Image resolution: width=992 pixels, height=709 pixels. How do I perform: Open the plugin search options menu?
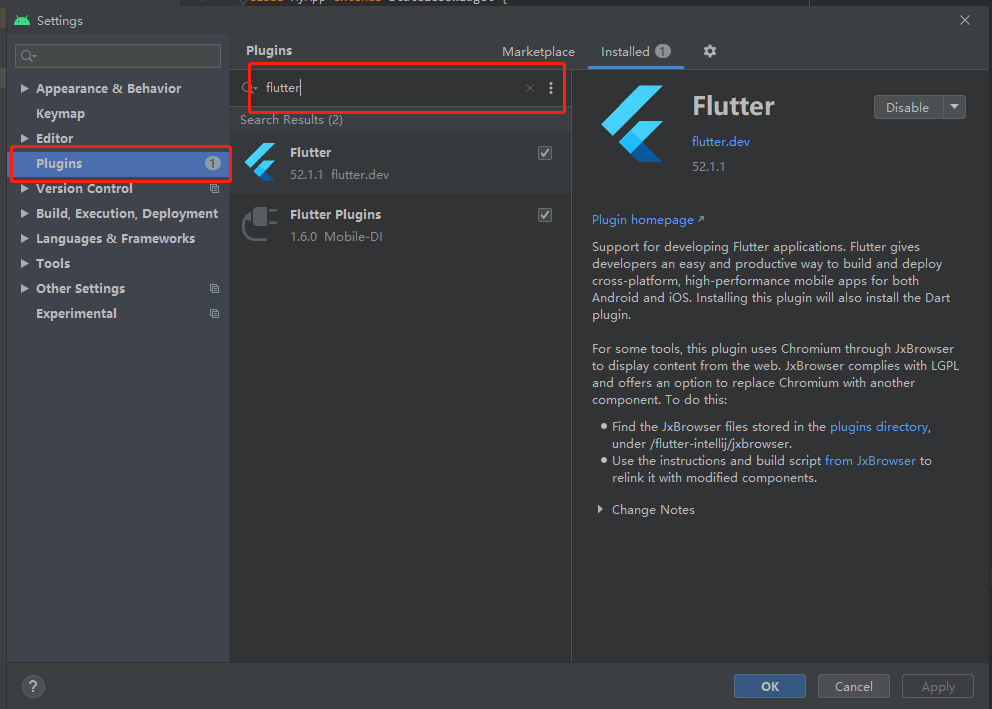pos(550,88)
